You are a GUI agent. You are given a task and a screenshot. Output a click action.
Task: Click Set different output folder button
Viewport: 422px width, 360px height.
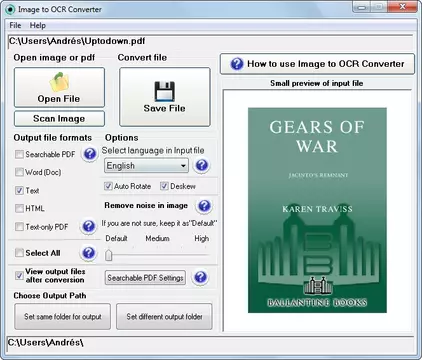[x=164, y=316]
